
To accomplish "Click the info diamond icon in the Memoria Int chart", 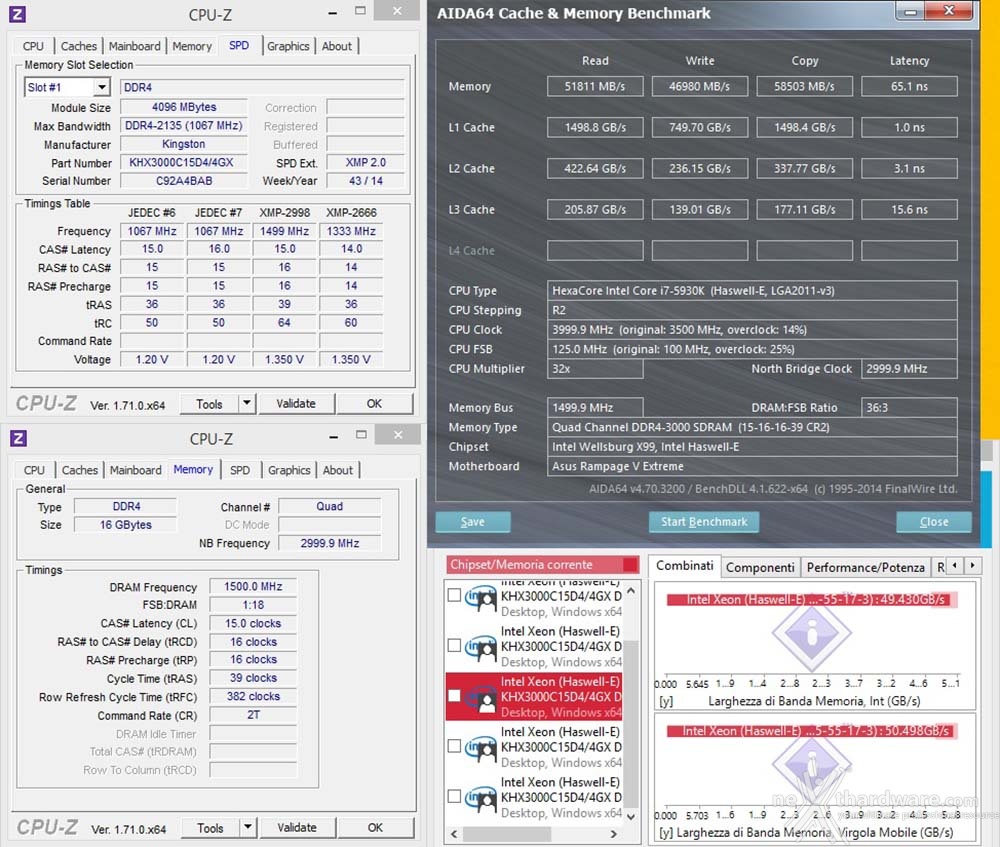I will [x=812, y=633].
